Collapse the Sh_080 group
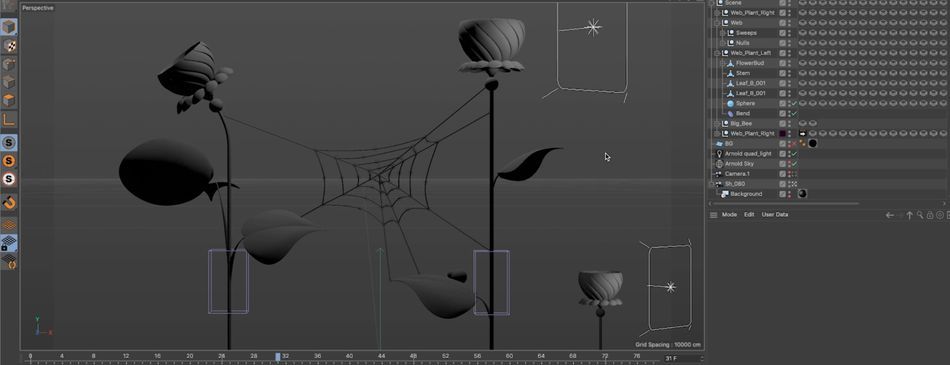Screen dimensions: 950x365 click(712, 184)
